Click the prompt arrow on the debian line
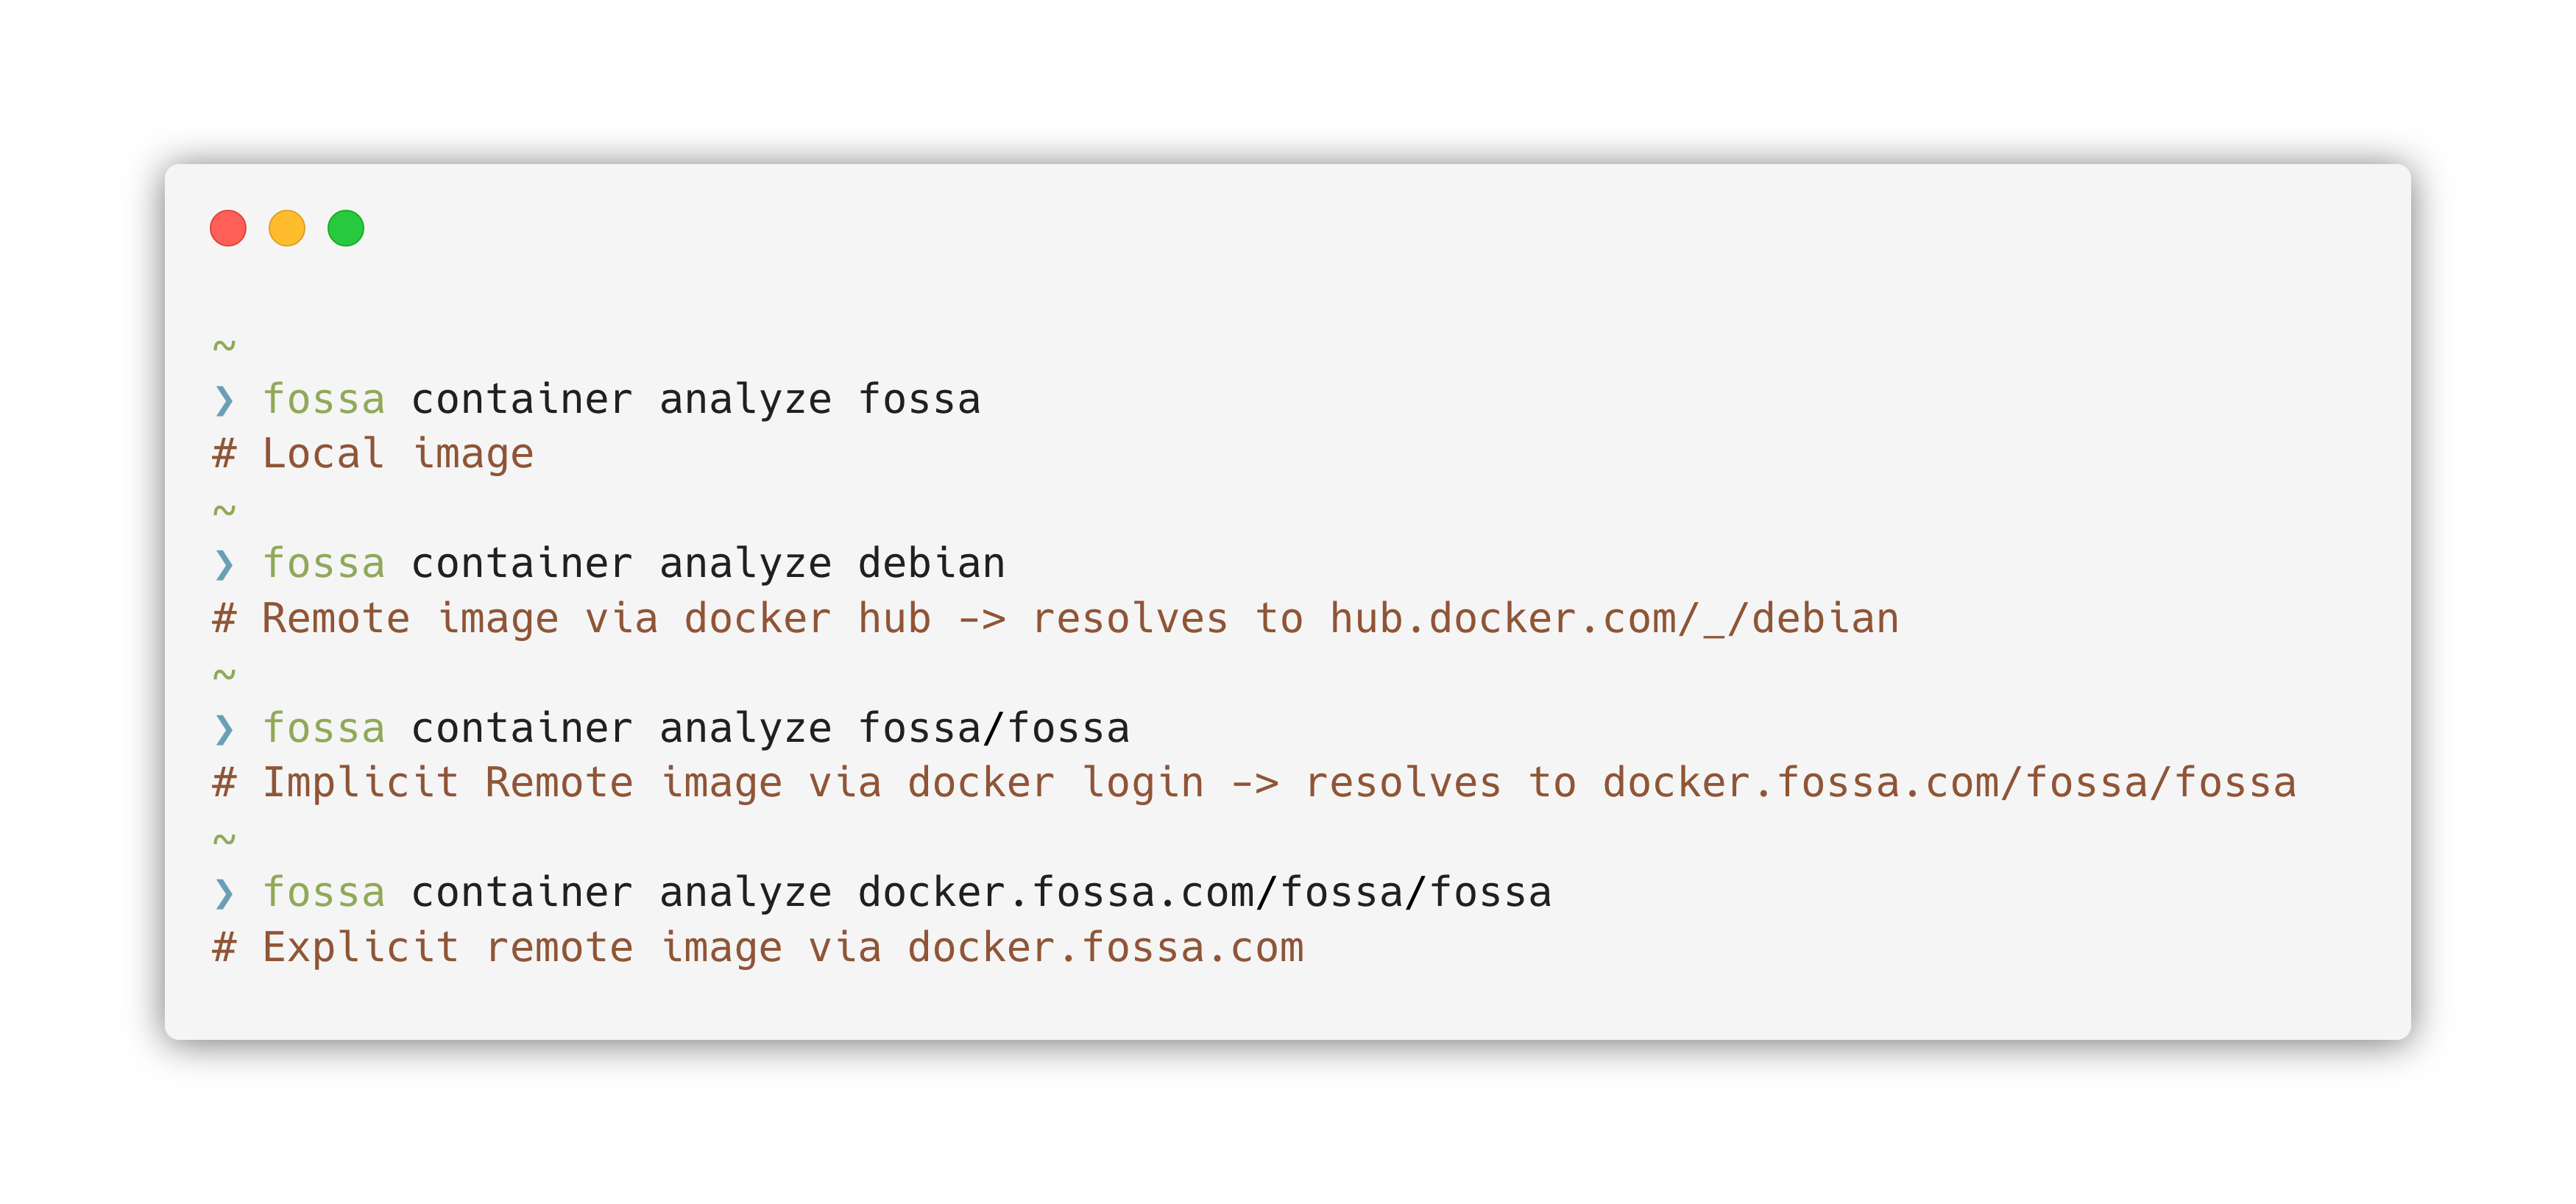 224,564
